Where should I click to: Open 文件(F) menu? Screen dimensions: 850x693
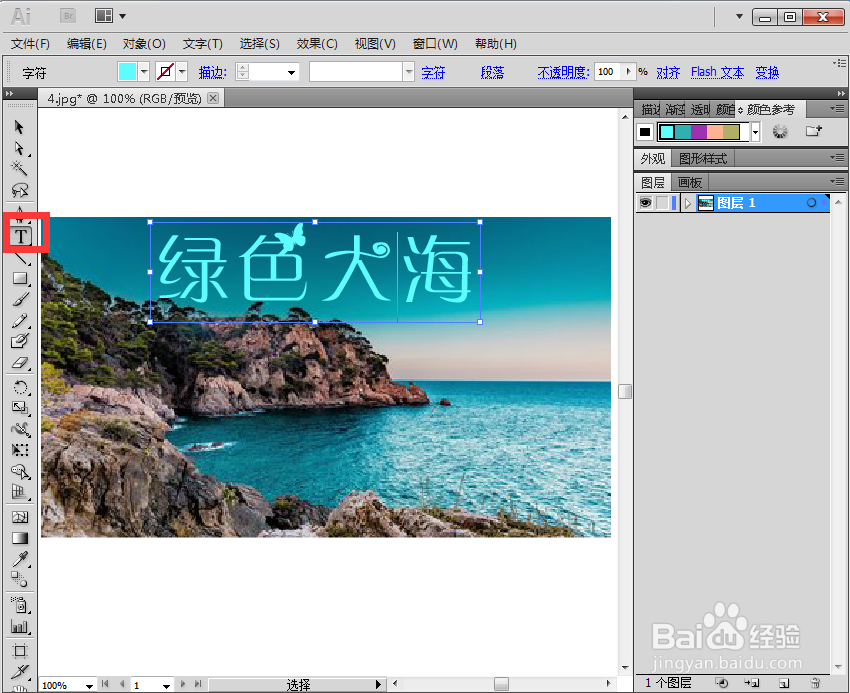click(30, 43)
